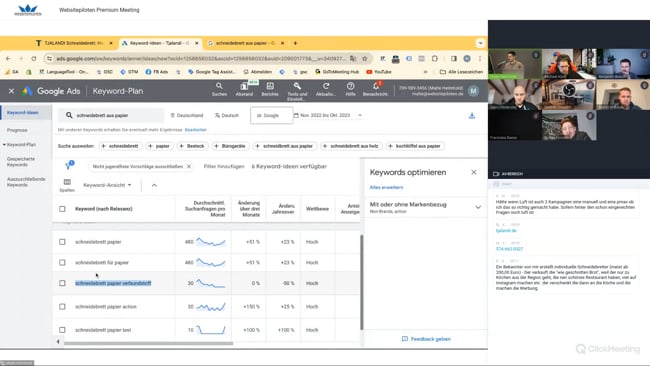This screenshot has height=366, width=650.
Task: Click 'Feedback geben' button
Action: [426, 339]
